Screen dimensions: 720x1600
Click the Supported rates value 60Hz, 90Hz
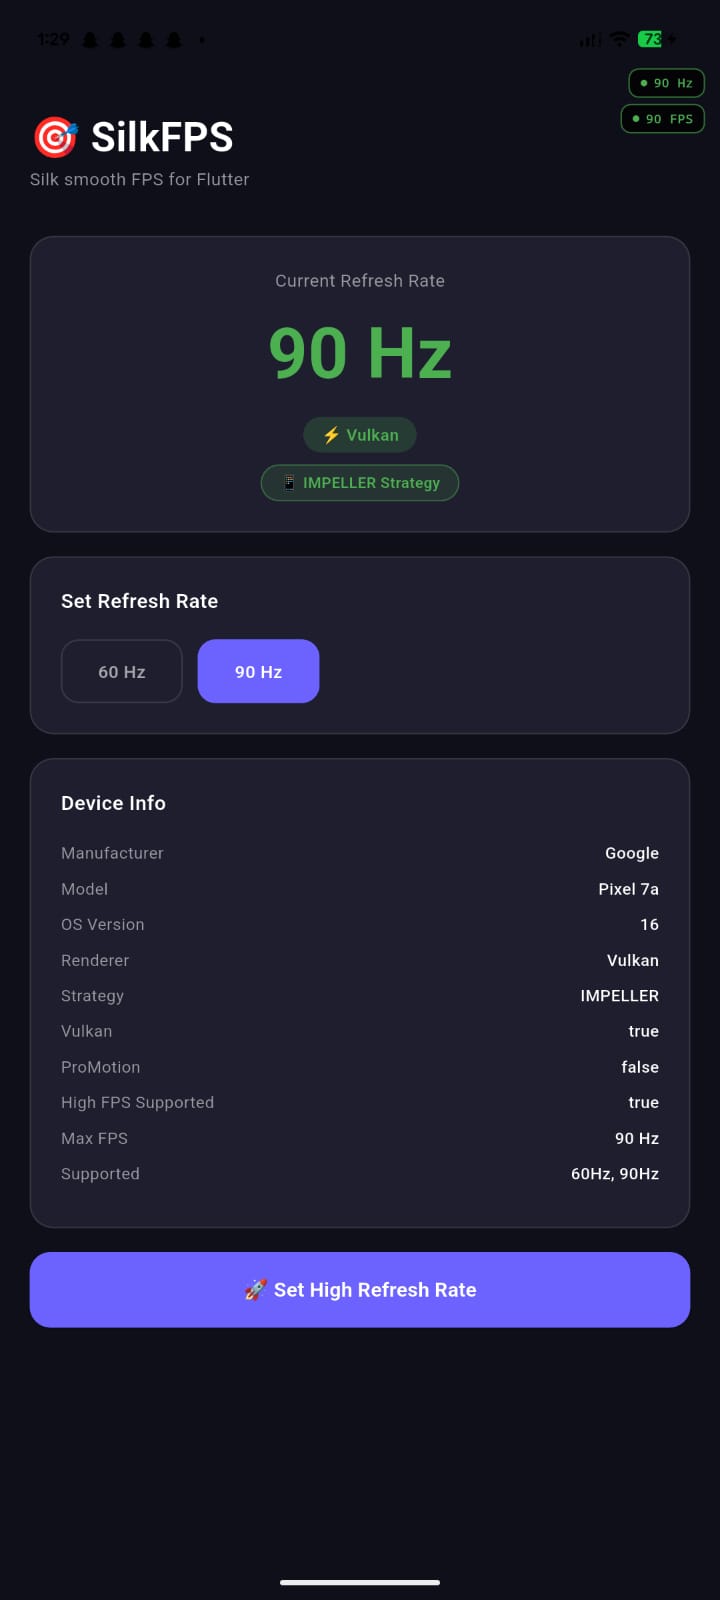614,1173
